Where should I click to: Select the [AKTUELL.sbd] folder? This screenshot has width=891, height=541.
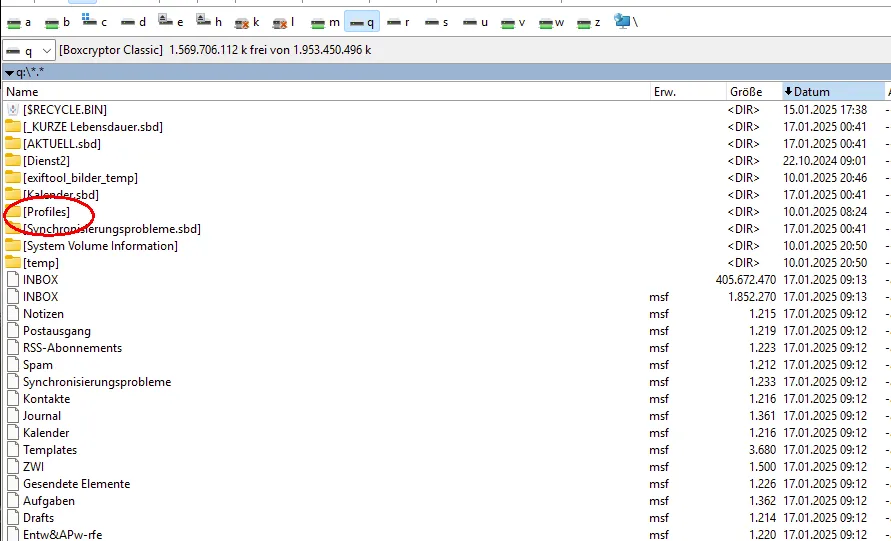62,144
